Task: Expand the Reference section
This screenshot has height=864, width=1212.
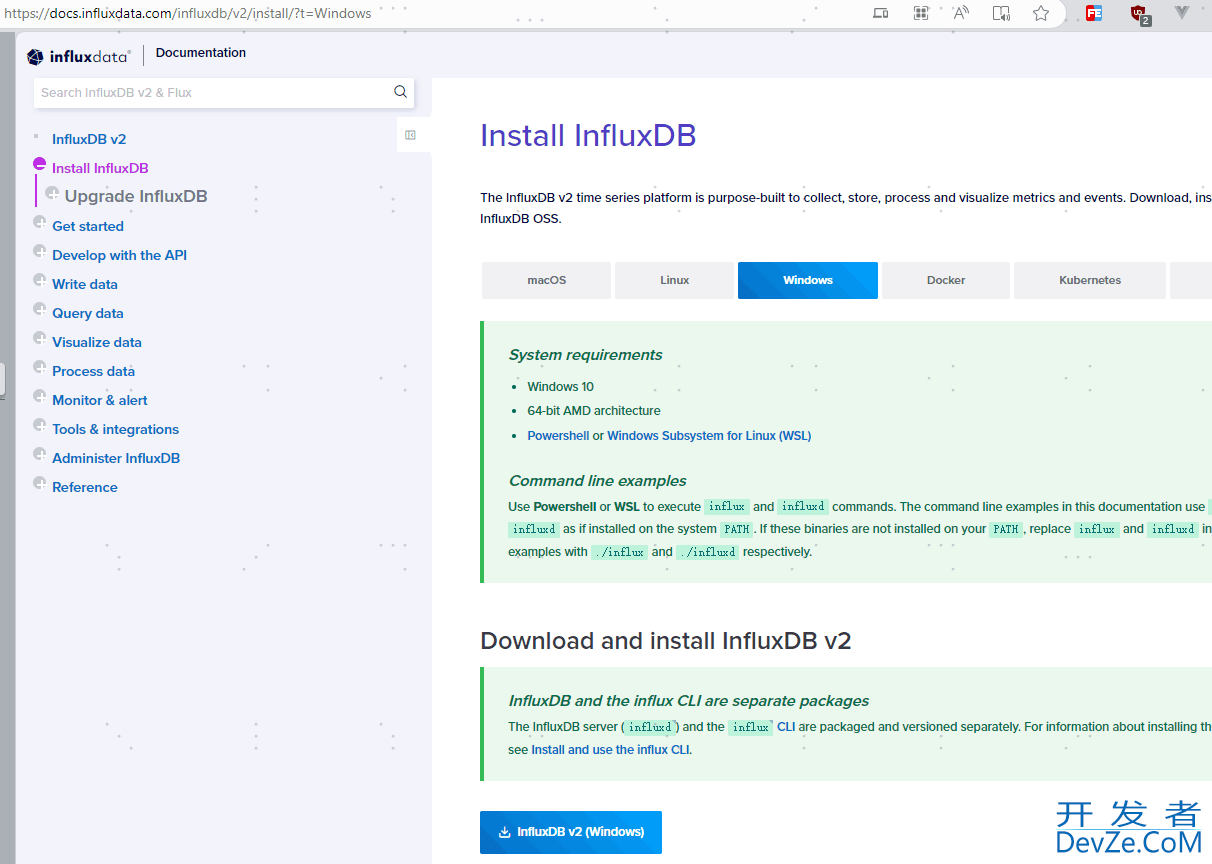Action: 39,483
